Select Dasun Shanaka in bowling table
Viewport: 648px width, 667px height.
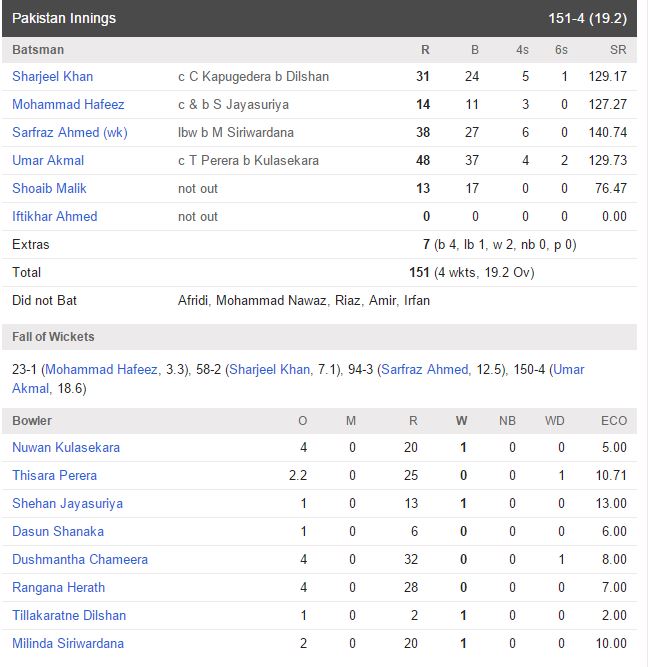click(x=58, y=532)
